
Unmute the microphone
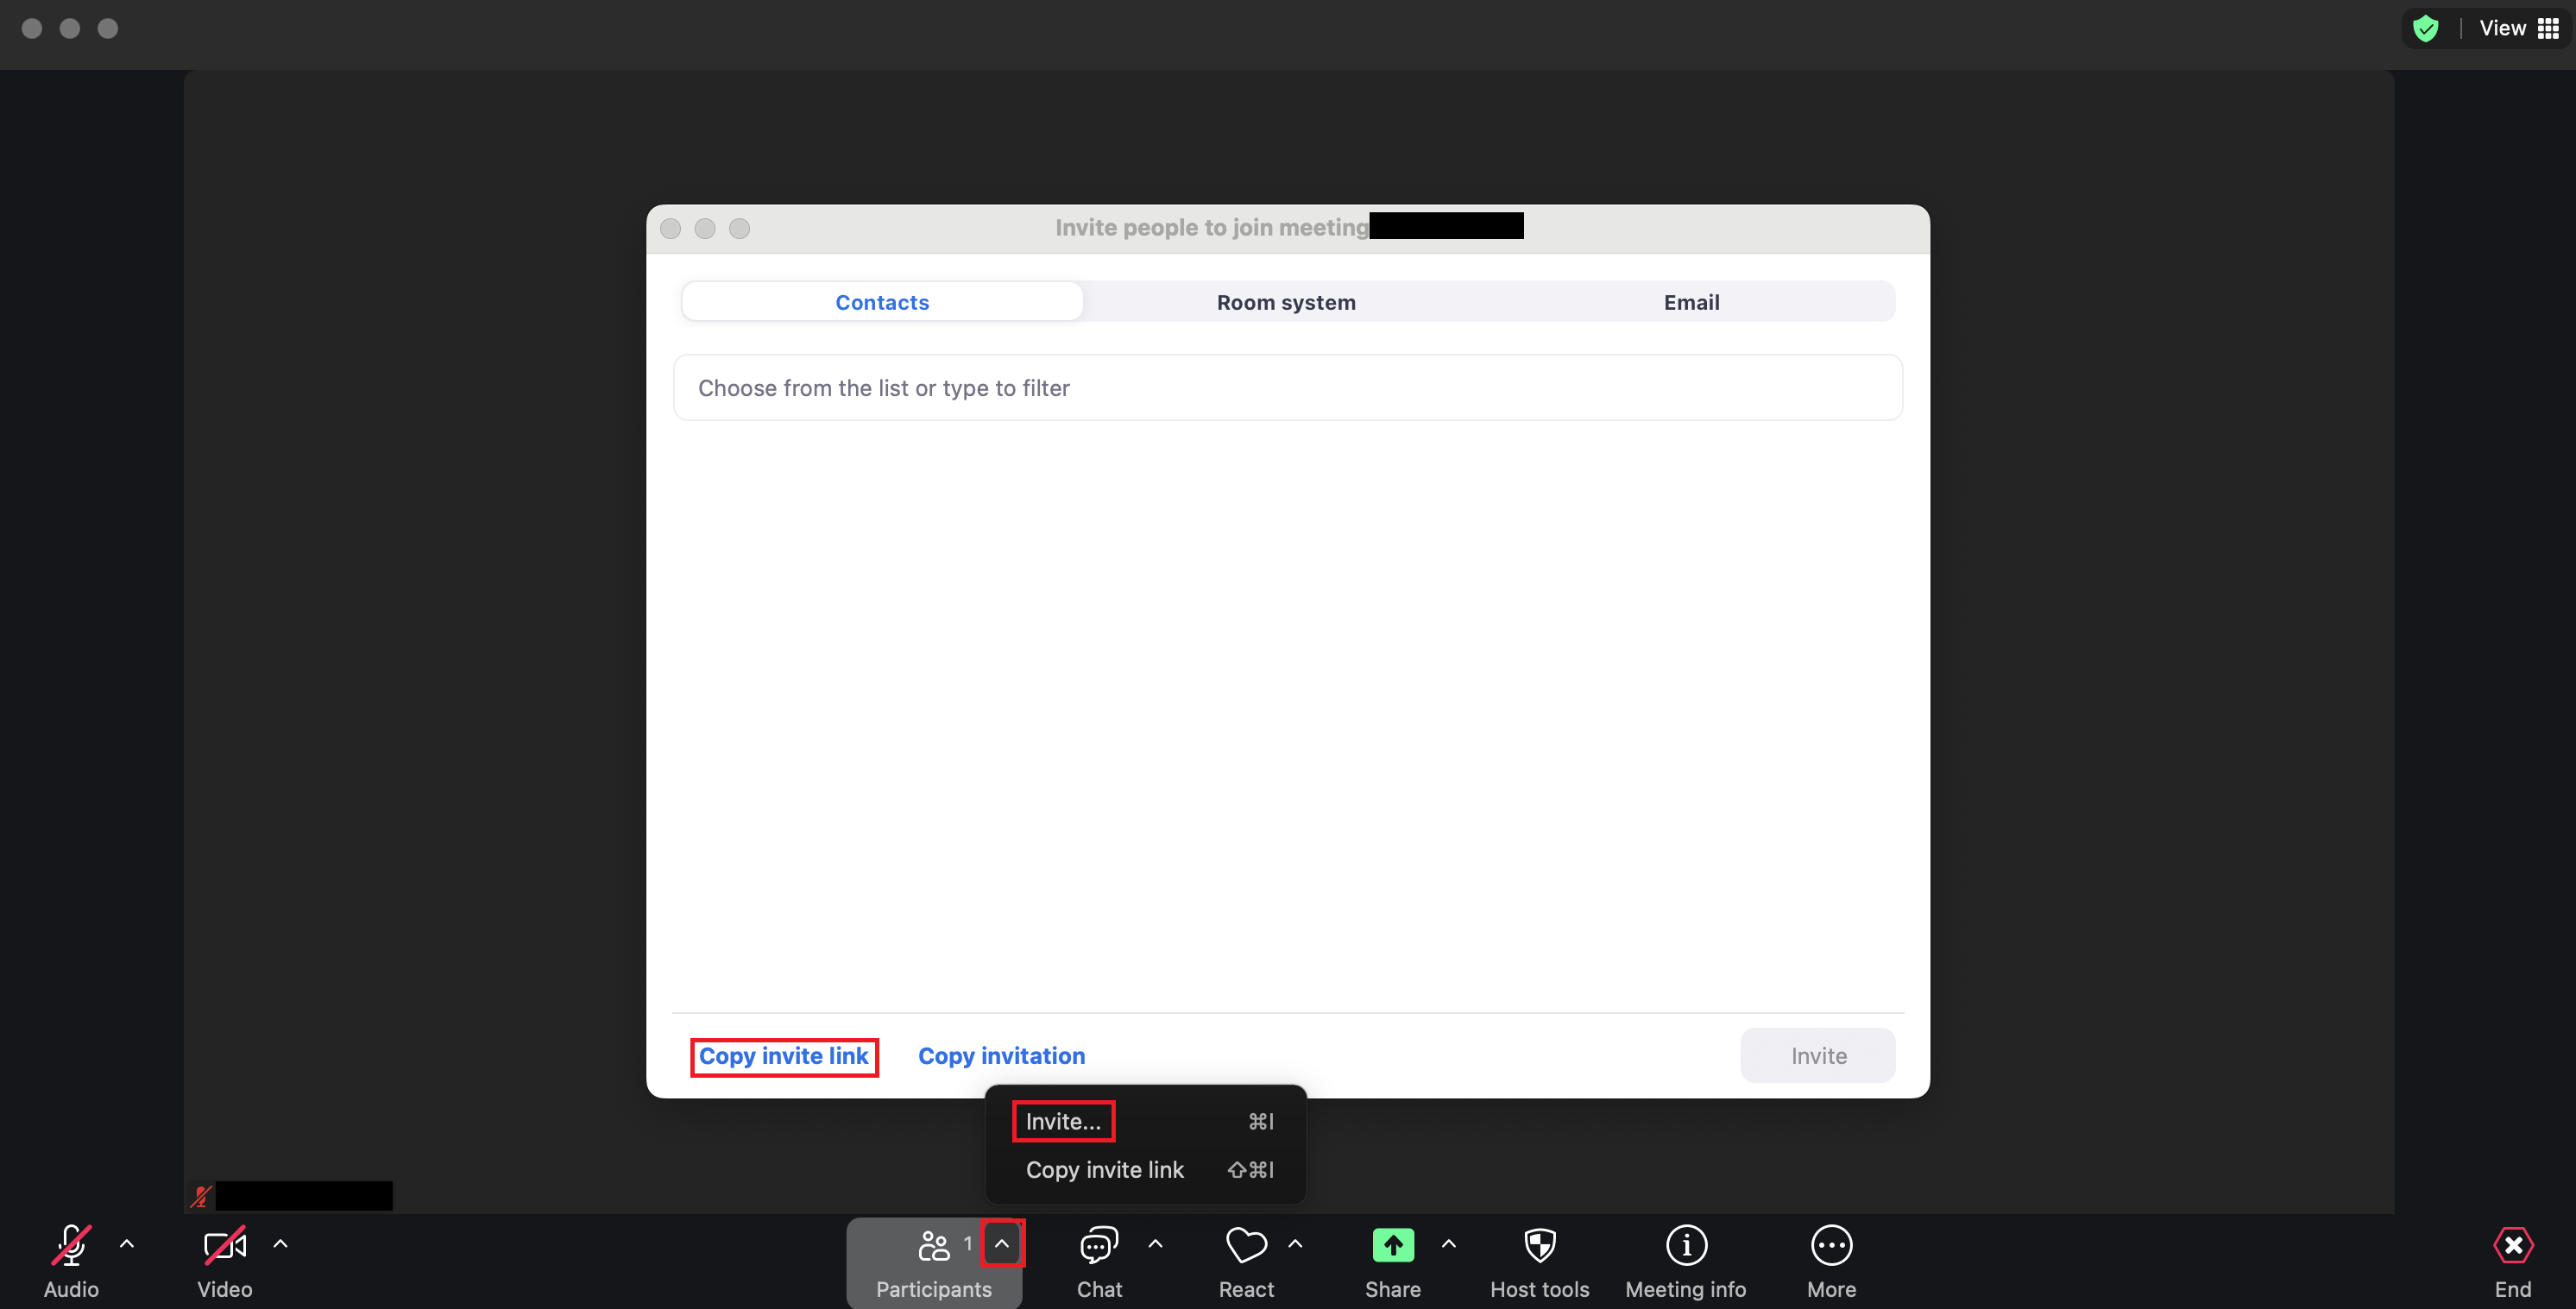pos(70,1245)
